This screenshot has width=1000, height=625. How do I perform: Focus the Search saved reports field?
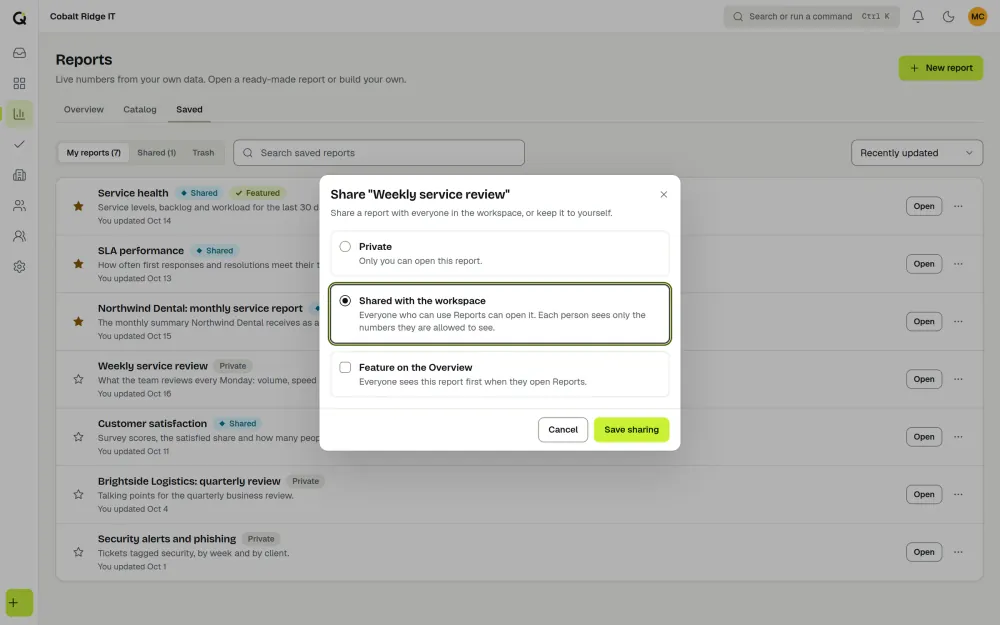(379, 153)
